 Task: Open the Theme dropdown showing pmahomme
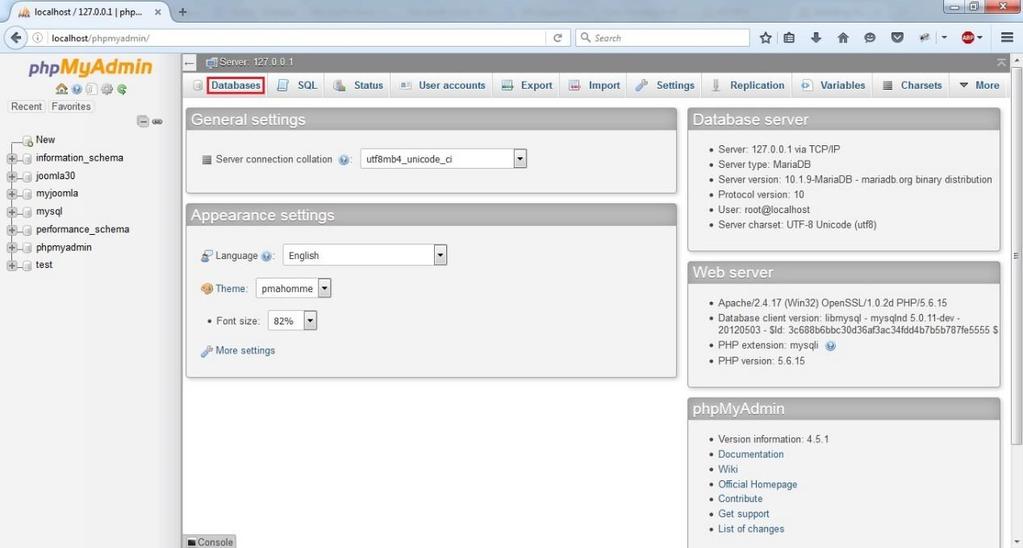pos(294,288)
